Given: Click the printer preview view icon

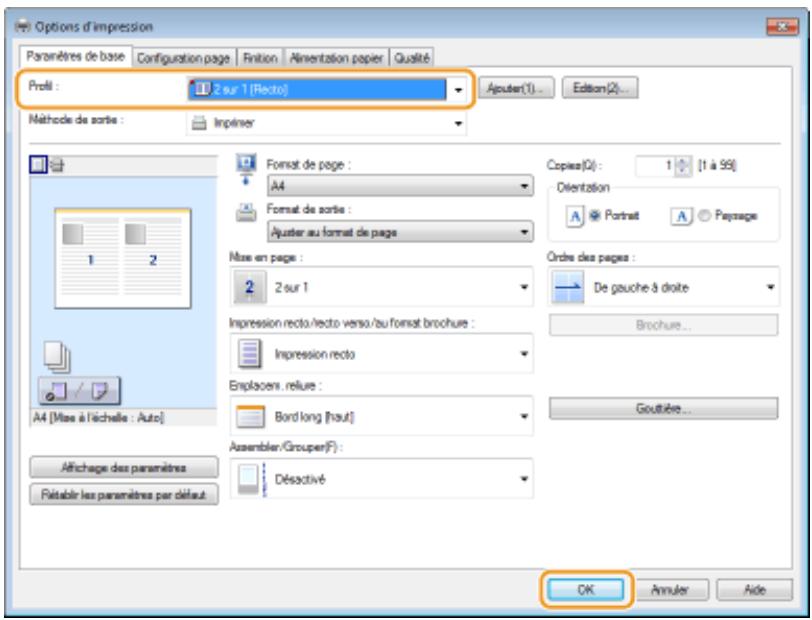Looking at the screenshot, I should point(57,166).
